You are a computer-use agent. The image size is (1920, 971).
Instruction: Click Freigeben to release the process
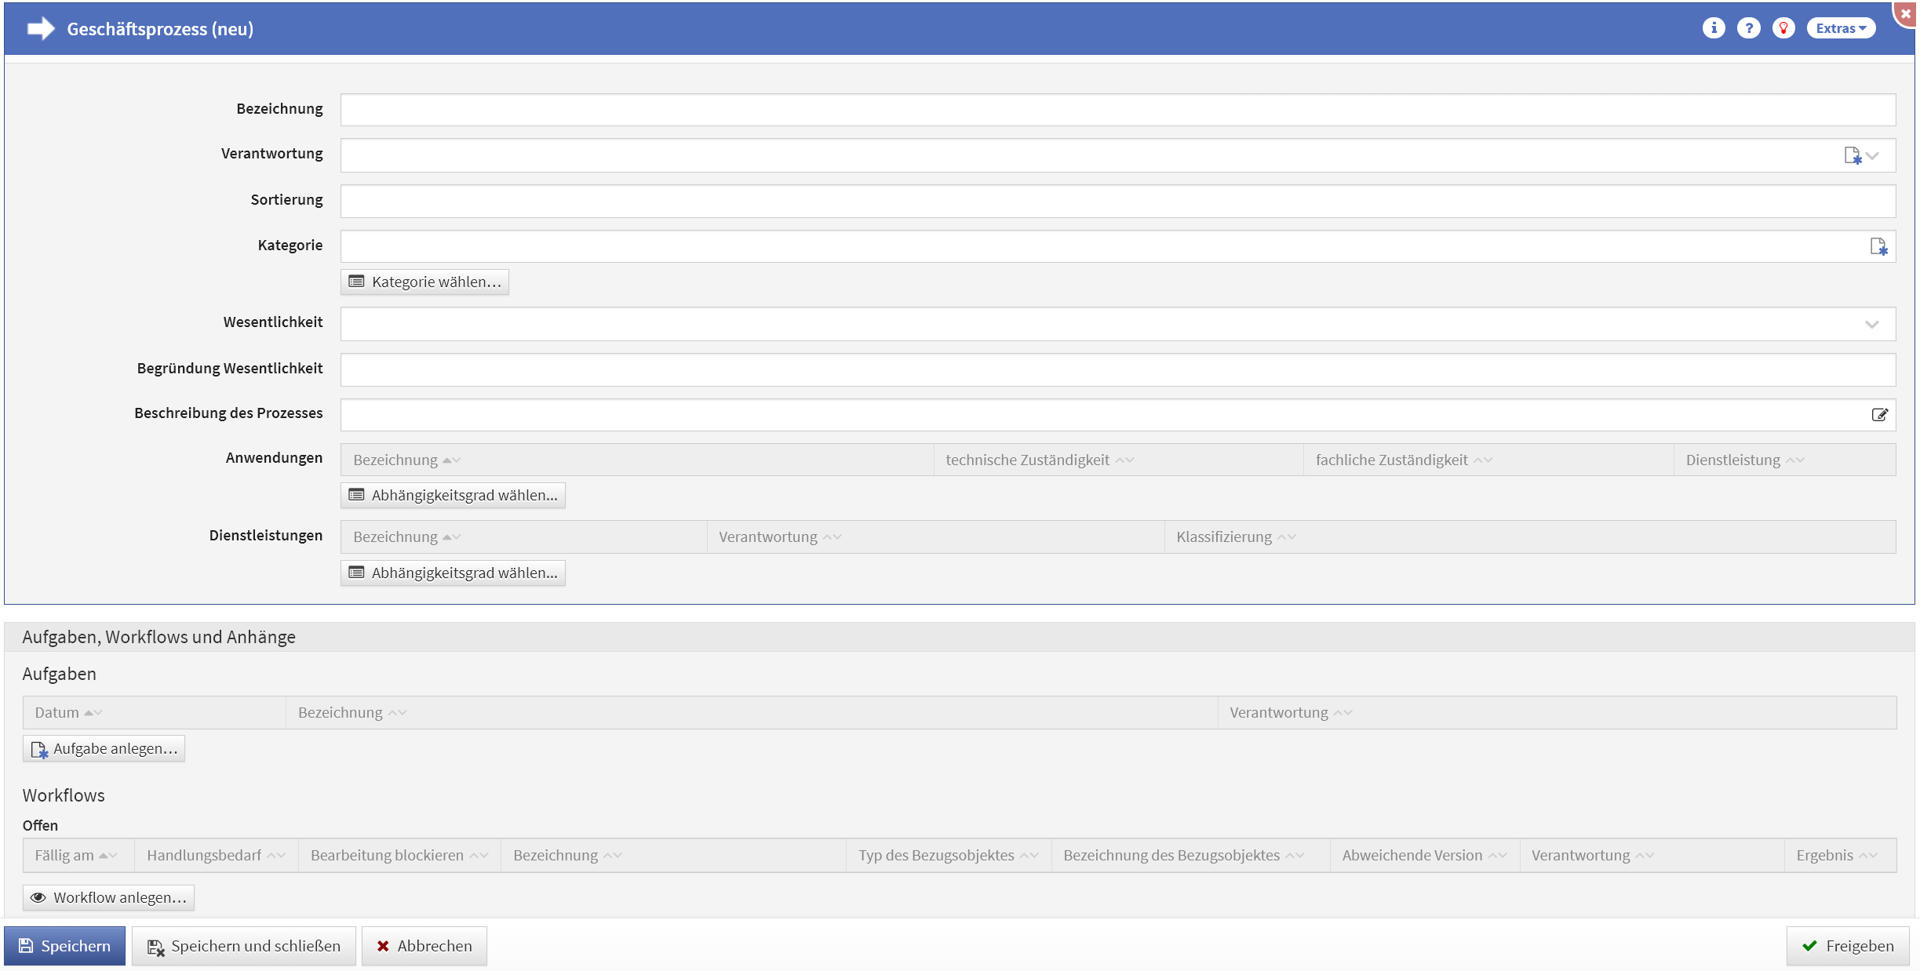1847,946
